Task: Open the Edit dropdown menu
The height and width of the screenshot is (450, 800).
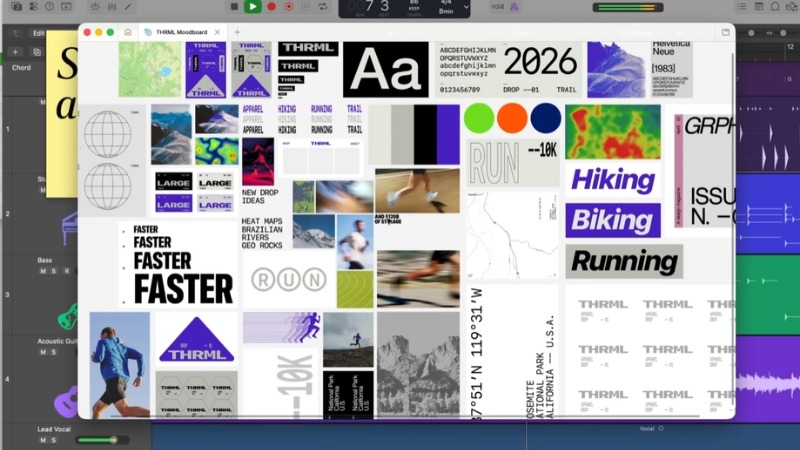Action: click(38, 33)
